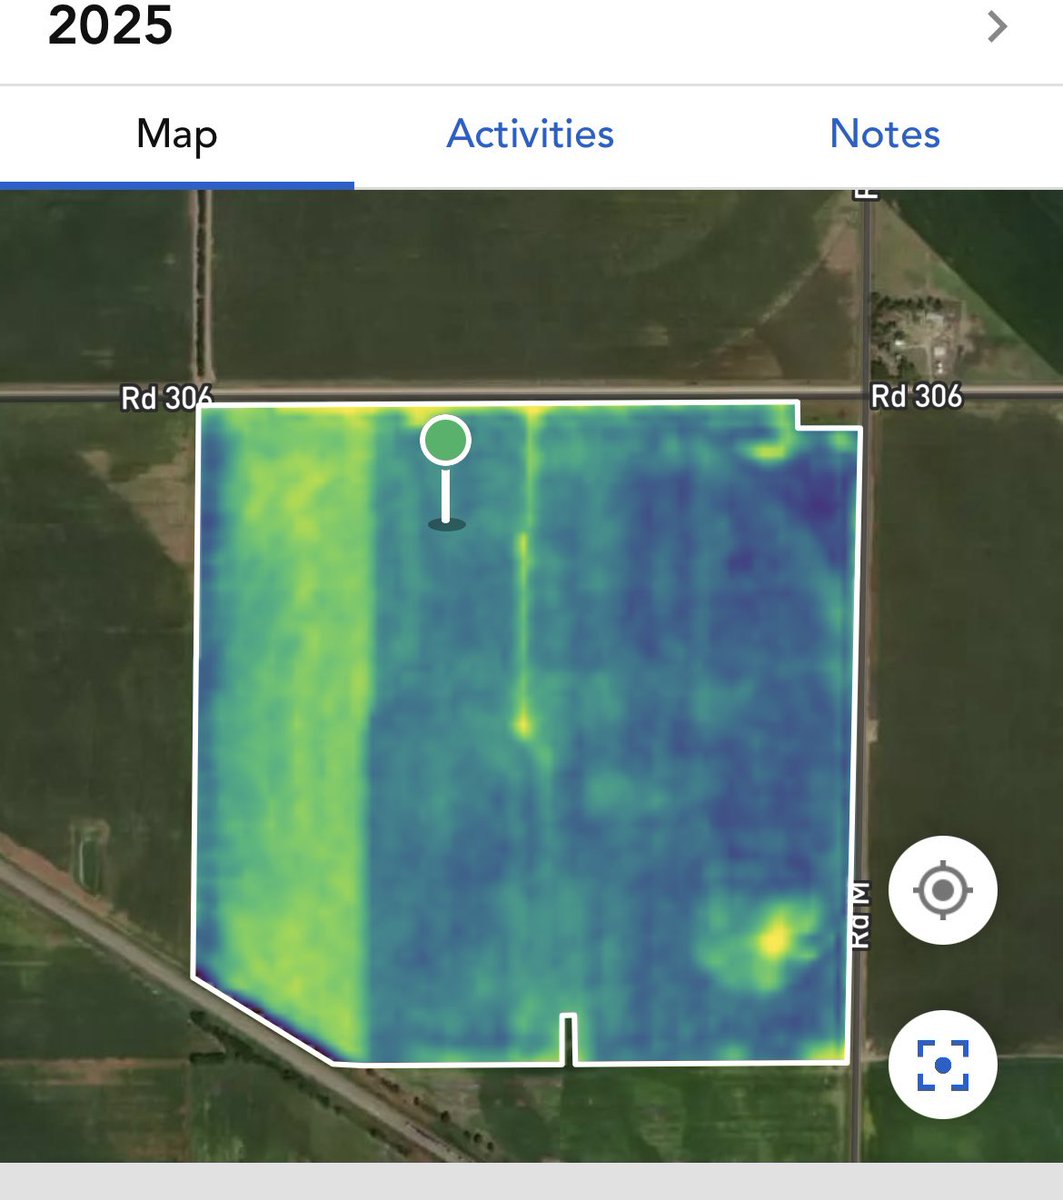Open the Notes tab
Image resolution: width=1063 pixels, height=1200 pixels.
coord(885,134)
